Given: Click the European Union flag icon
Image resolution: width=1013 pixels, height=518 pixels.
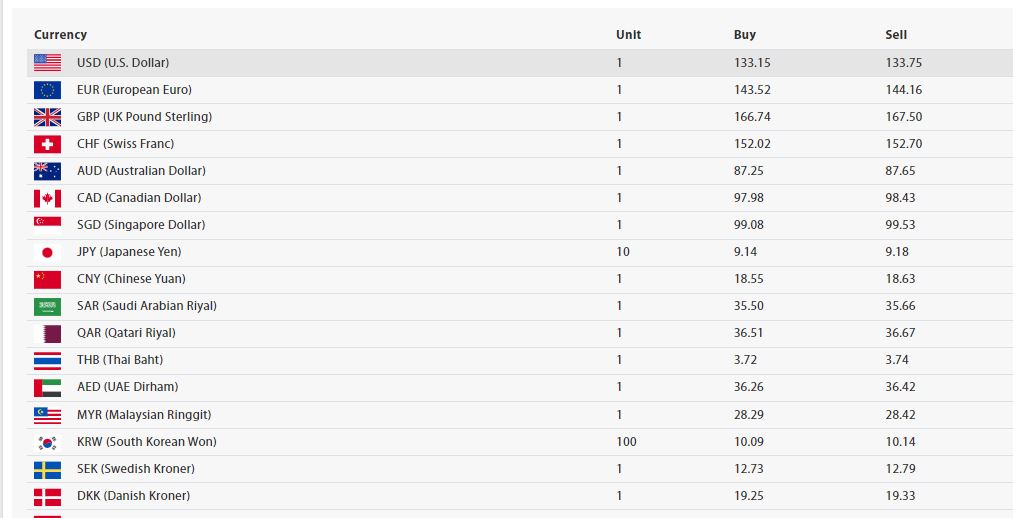Looking at the screenshot, I should point(47,90).
